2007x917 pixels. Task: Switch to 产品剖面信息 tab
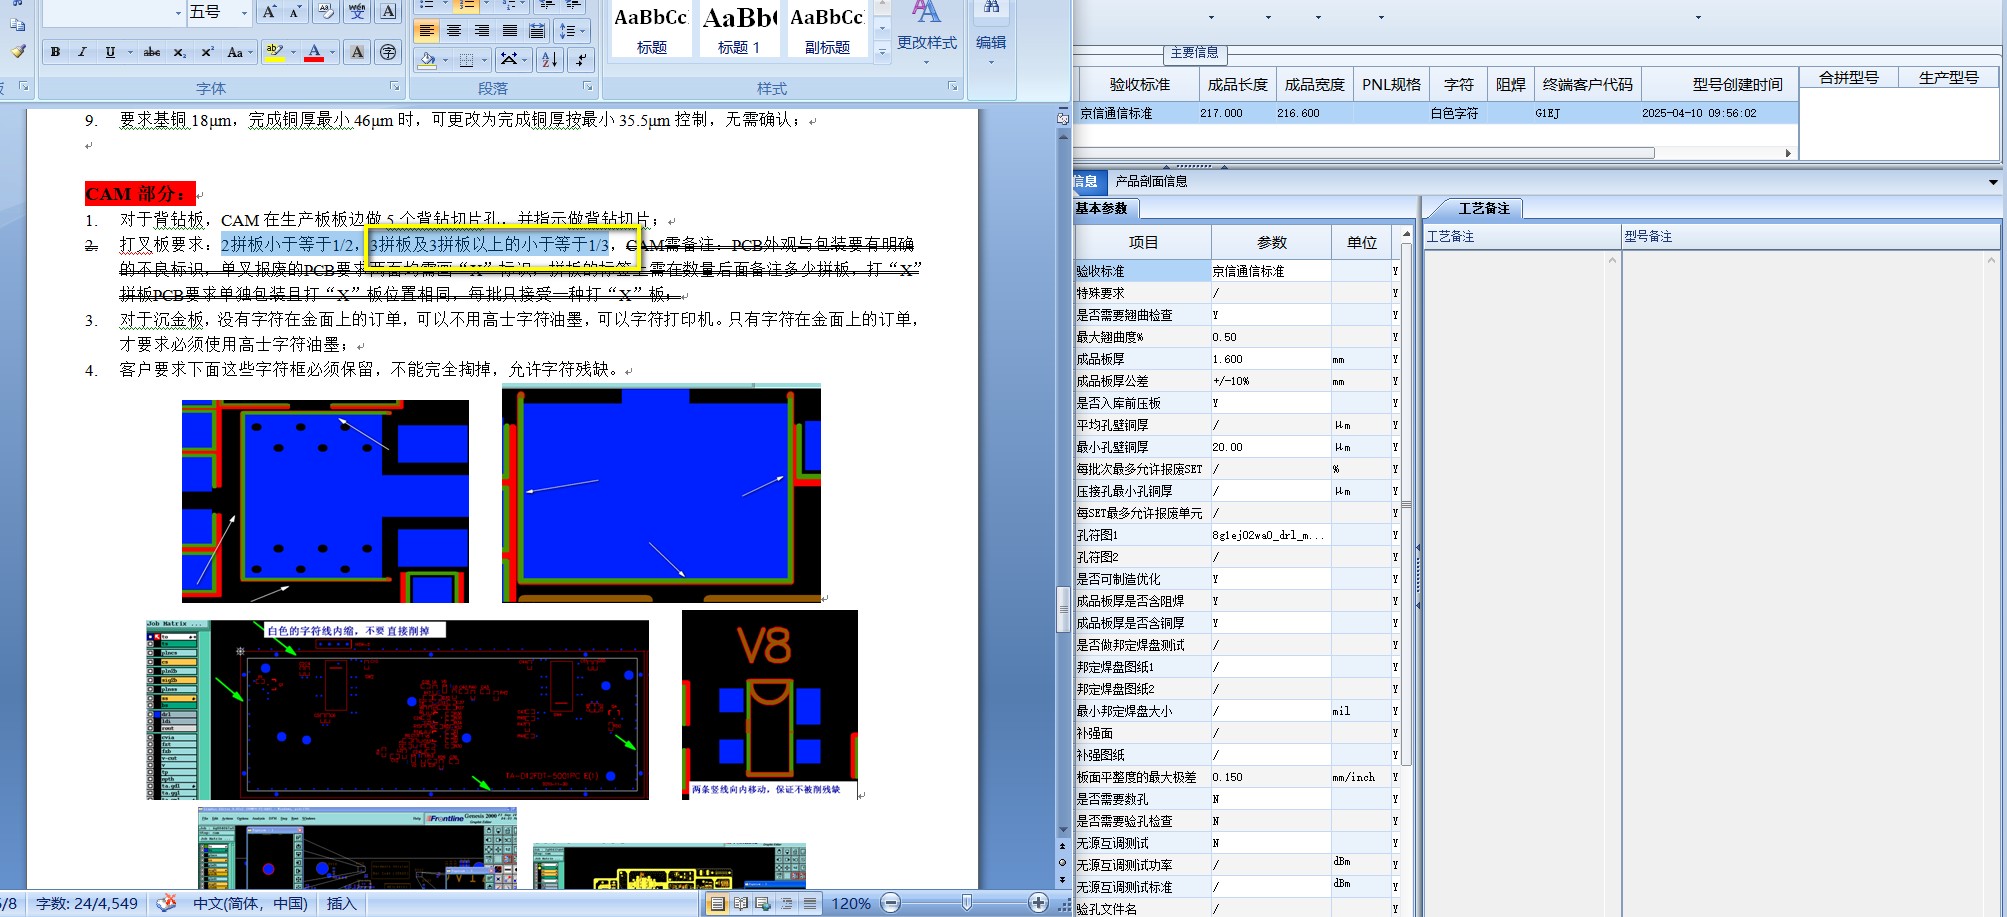(1151, 181)
